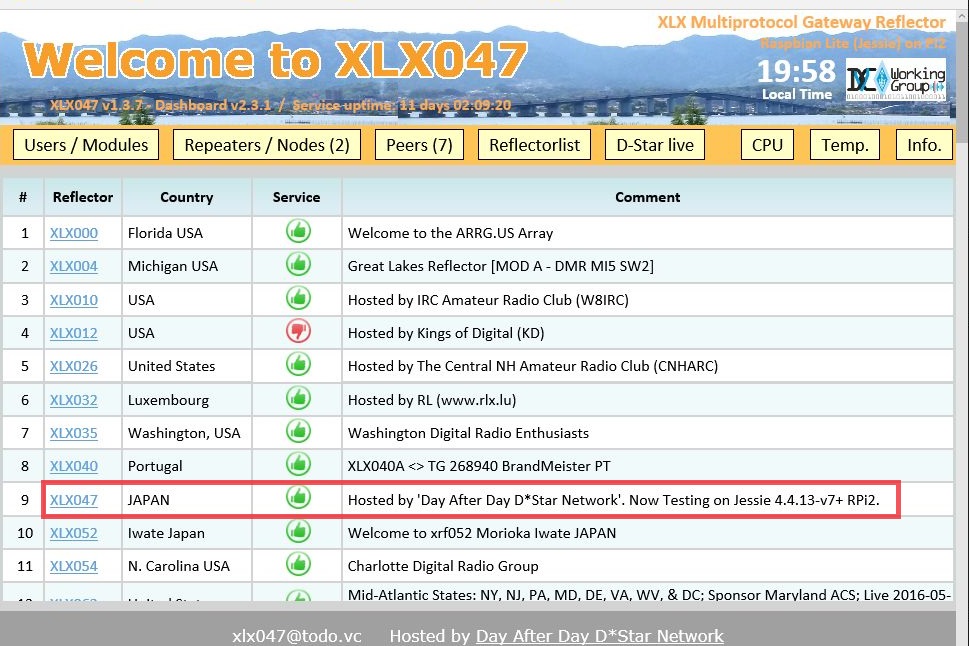Click the Service status icon for XLX047

(297, 499)
